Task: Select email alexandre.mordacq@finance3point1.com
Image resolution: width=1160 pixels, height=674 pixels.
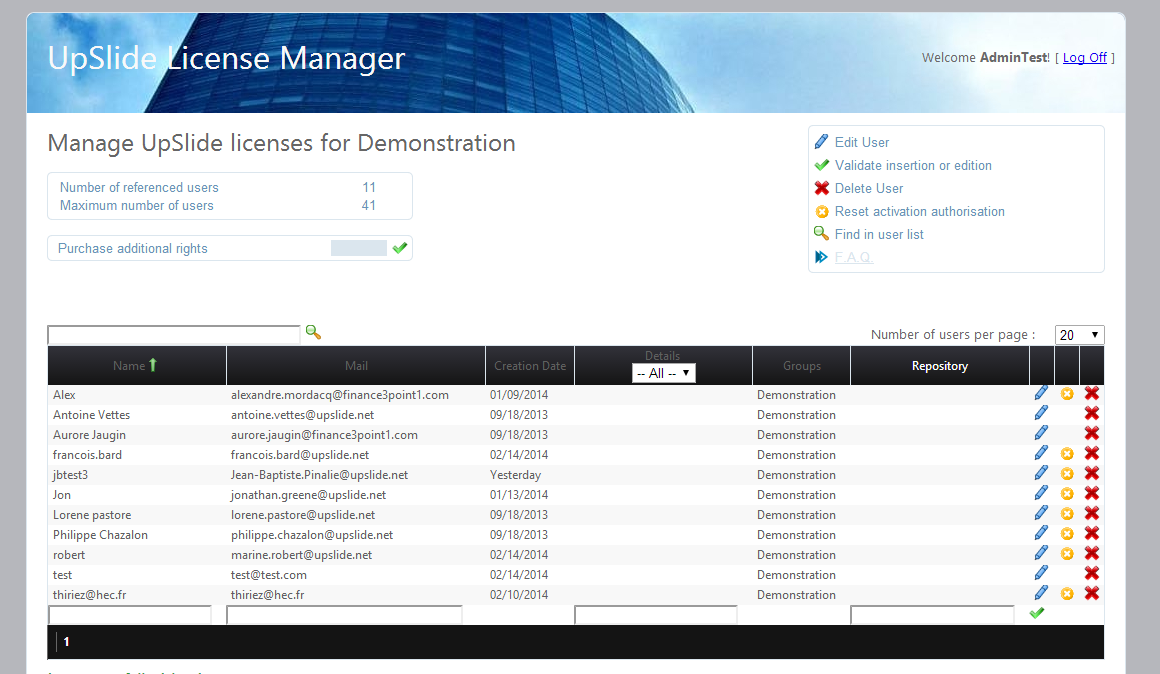Action: 340,394
